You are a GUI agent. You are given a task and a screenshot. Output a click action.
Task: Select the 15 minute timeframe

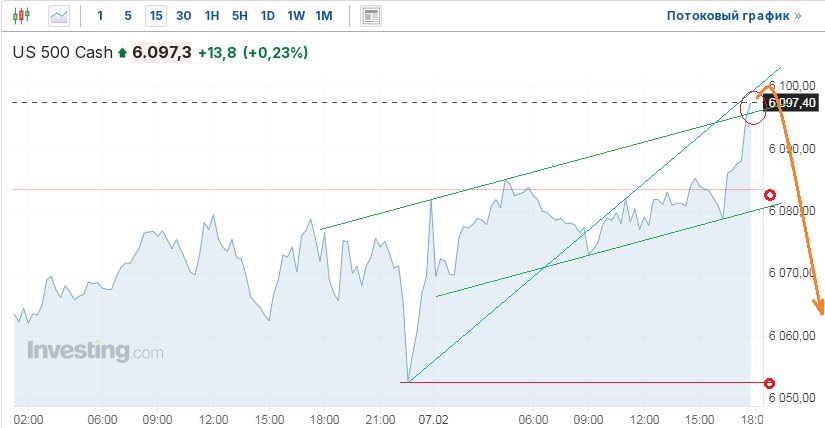[155, 16]
